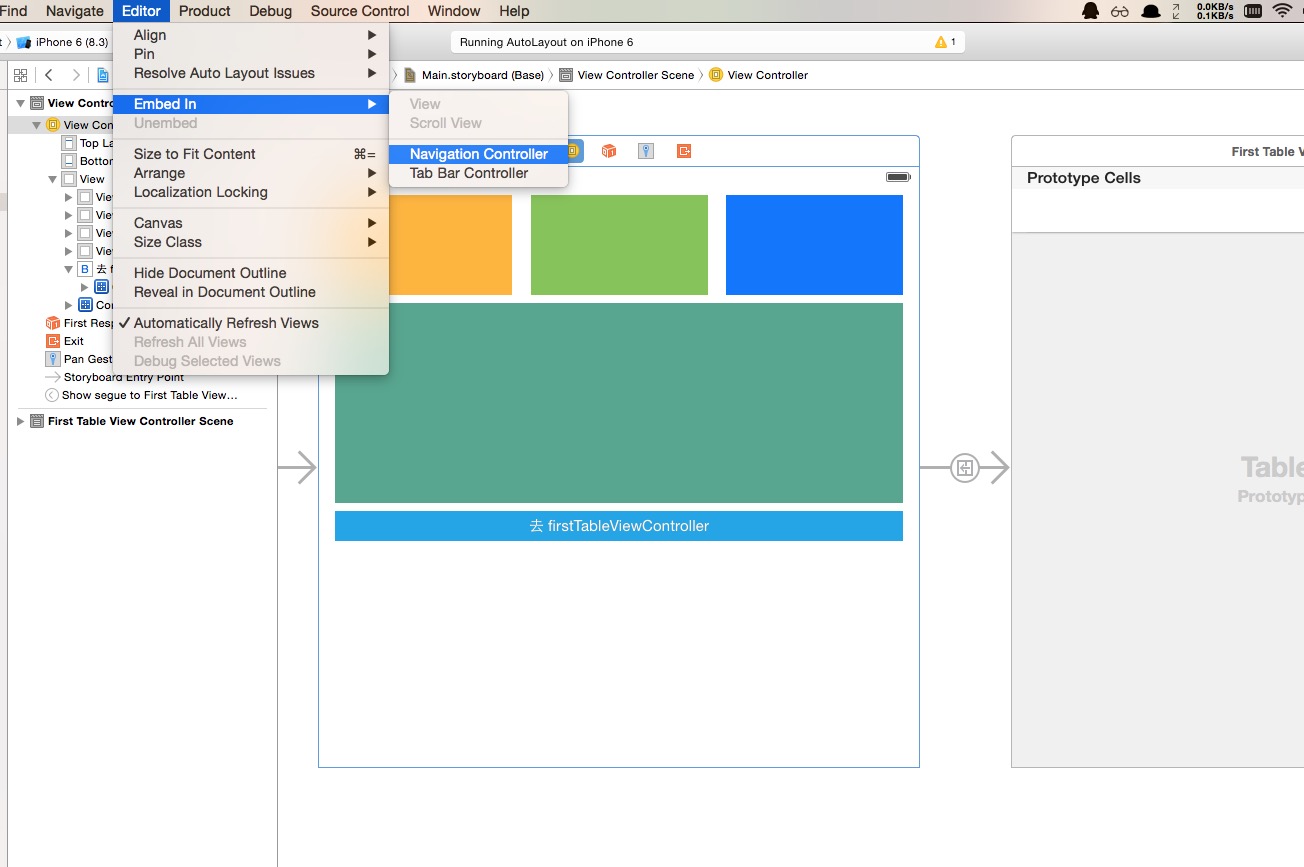Click the hat icon in the menu bar
This screenshot has width=1304, height=867.
1151,11
